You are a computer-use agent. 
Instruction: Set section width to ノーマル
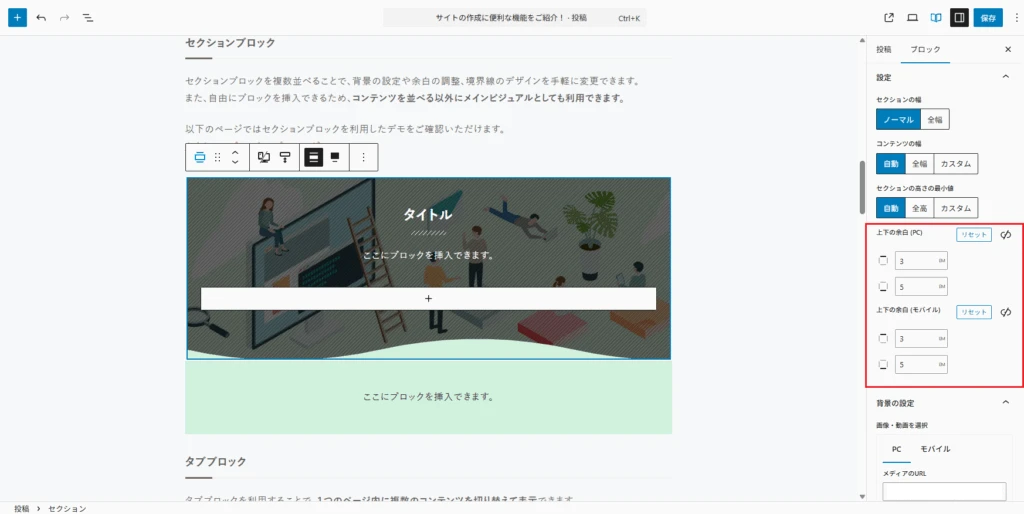[899, 120]
